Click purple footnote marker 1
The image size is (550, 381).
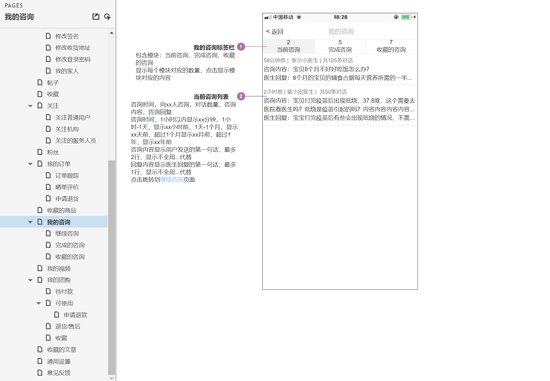pyautogui.click(x=241, y=46)
